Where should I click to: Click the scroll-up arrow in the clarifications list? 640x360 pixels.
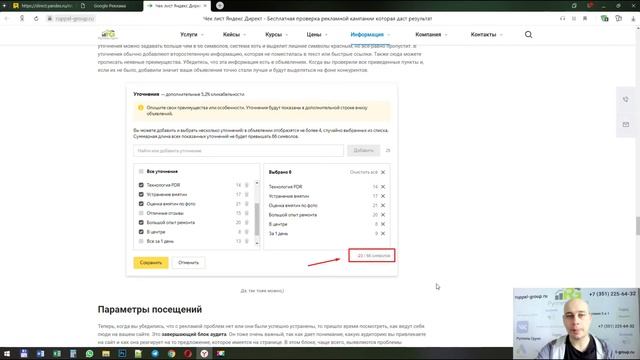pyautogui.click(x=257, y=183)
